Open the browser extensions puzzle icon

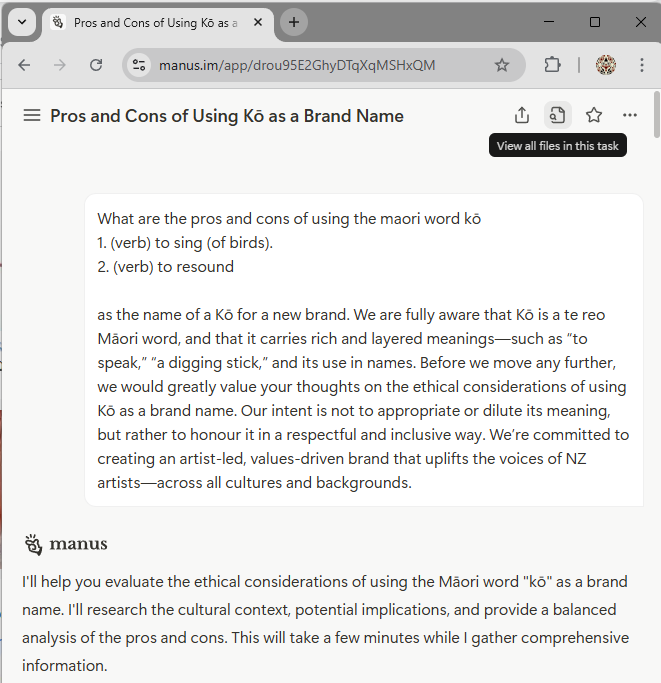pos(552,65)
